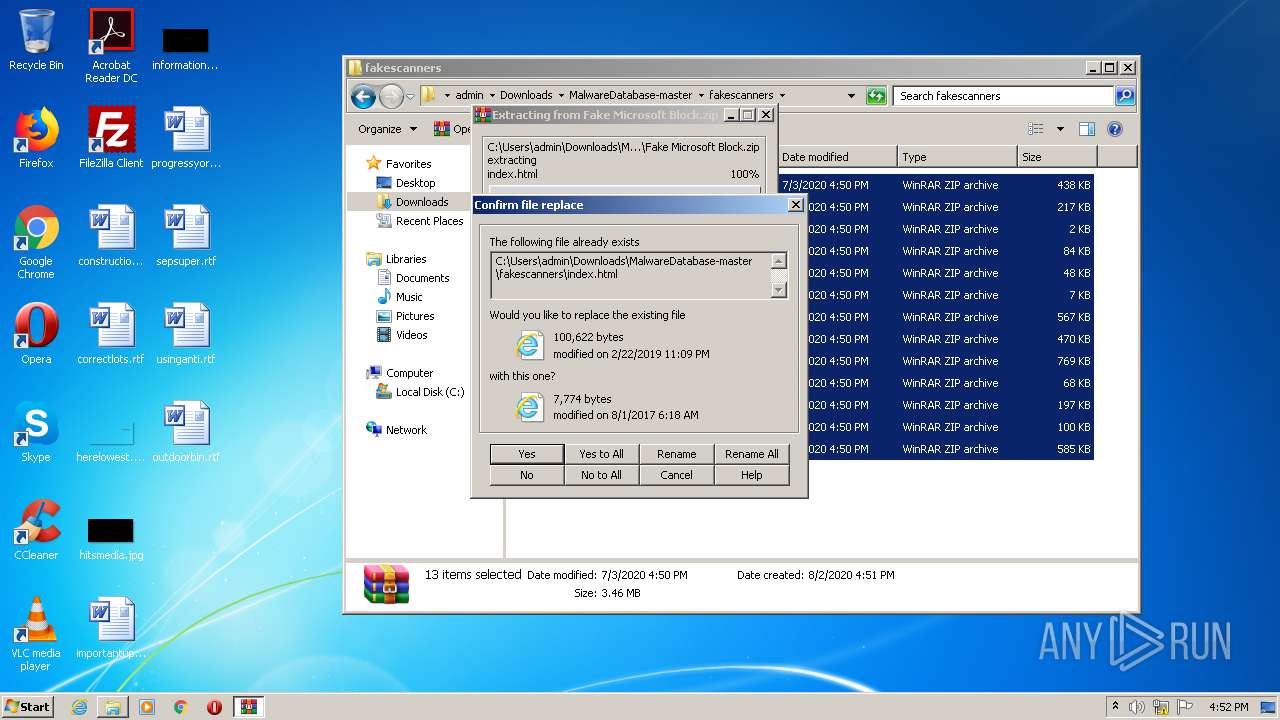Viewport: 1280px width, 720px height.
Task: Click Explorer Back navigation arrow
Action: click(x=363, y=96)
